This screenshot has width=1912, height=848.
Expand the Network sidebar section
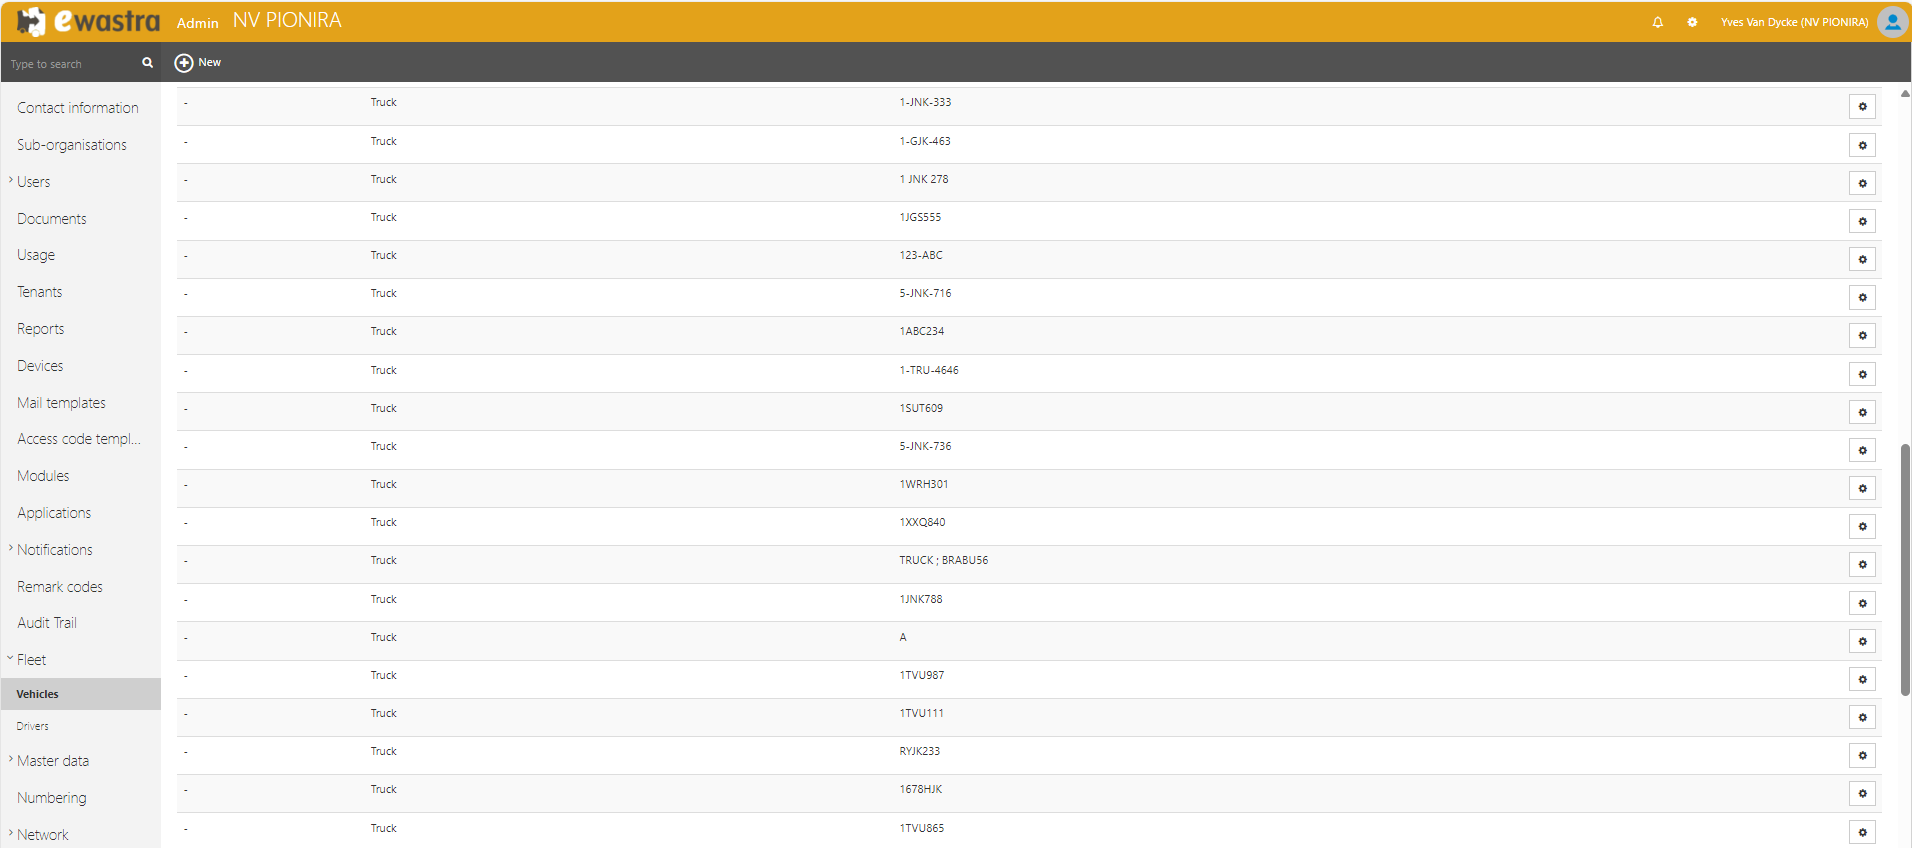(11, 834)
